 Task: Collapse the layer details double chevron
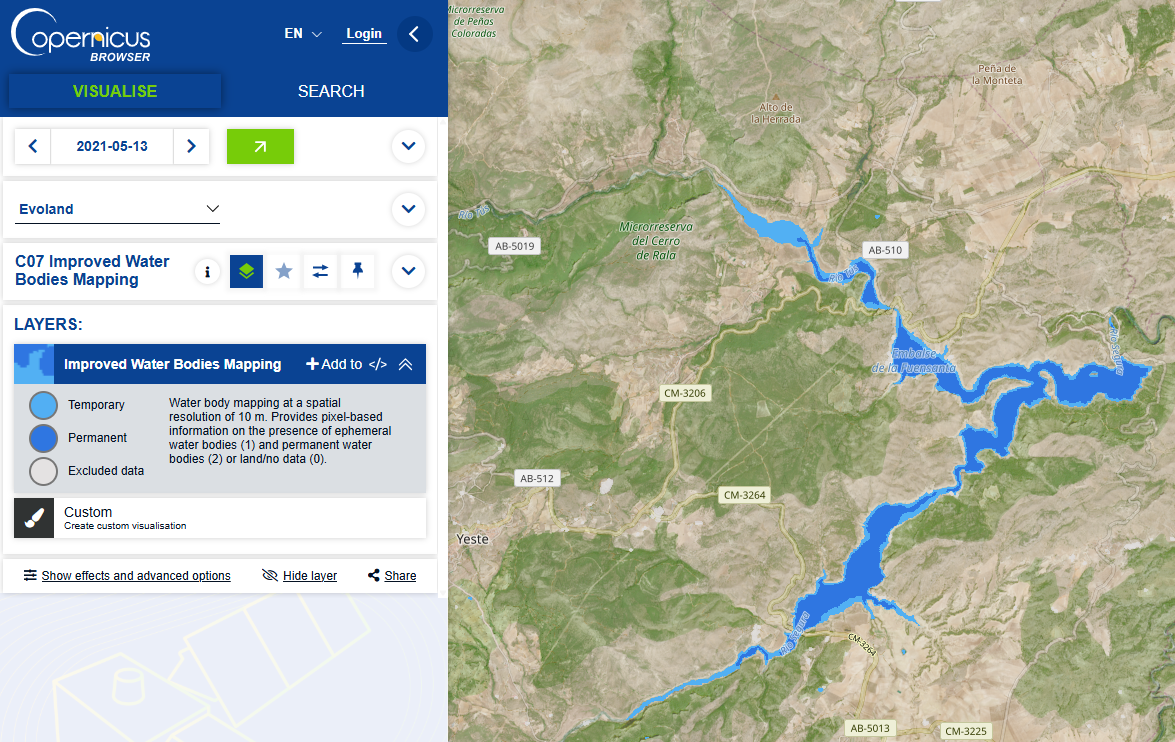pos(405,364)
